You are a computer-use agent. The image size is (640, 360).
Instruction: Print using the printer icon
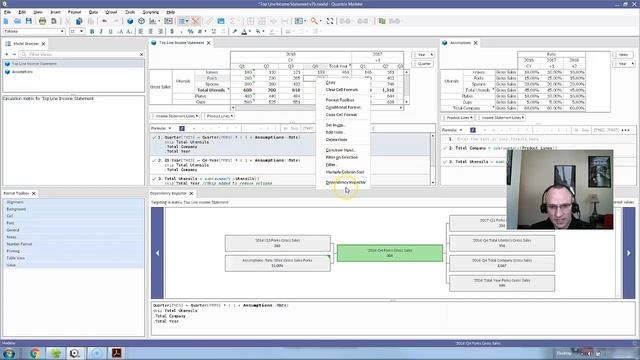(42, 21)
